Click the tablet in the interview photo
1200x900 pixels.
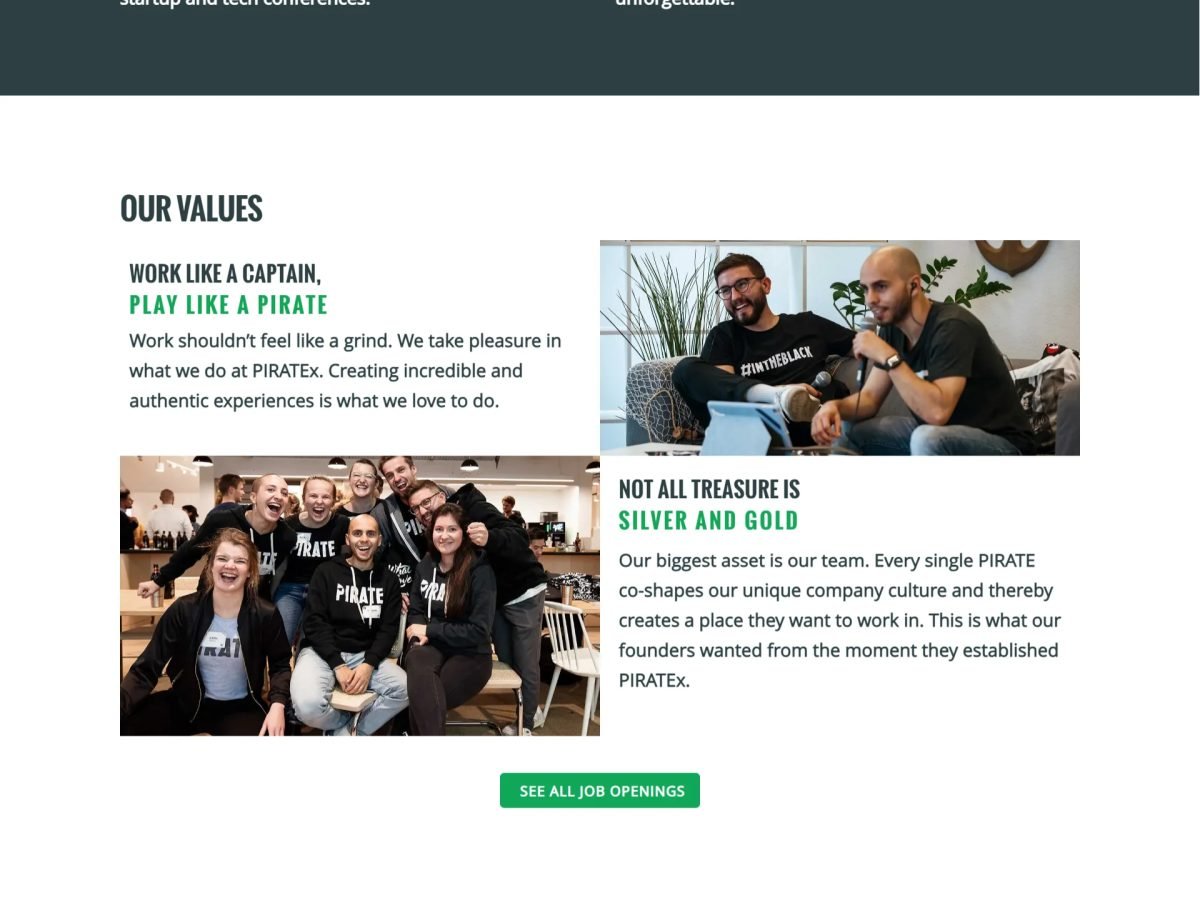point(748,426)
